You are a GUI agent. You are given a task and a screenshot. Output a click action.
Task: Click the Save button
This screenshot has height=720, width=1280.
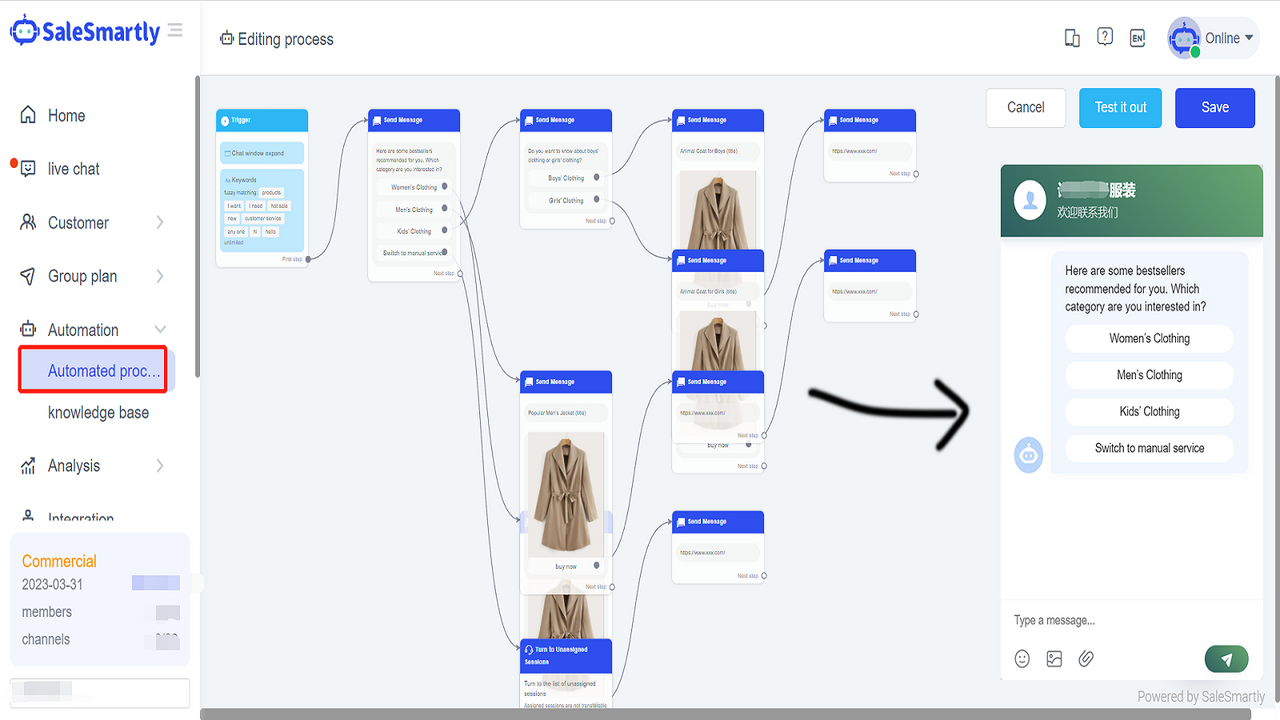[1214, 107]
